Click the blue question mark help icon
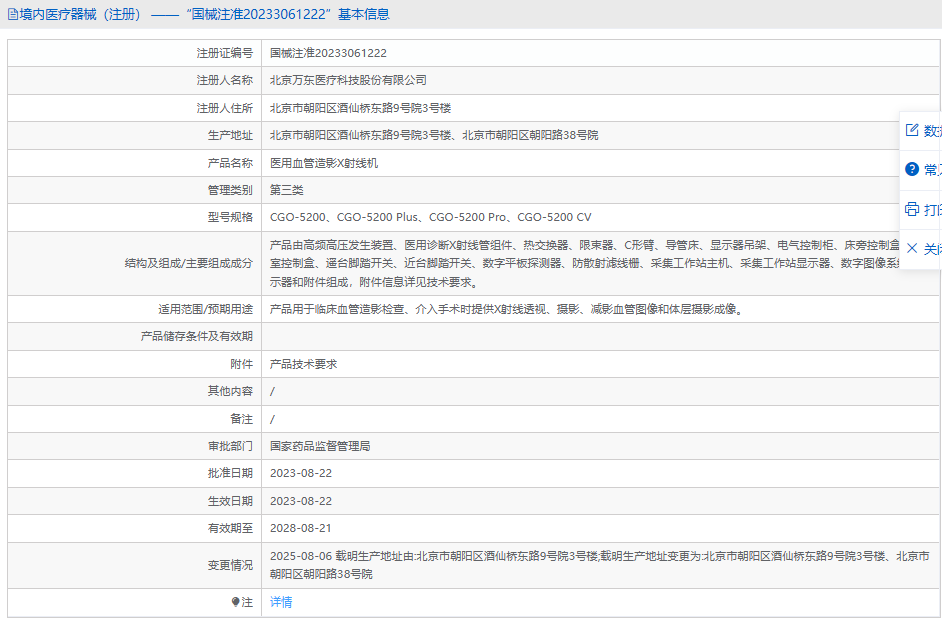The width and height of the screenshot is (942, 620). click(912, 170)
